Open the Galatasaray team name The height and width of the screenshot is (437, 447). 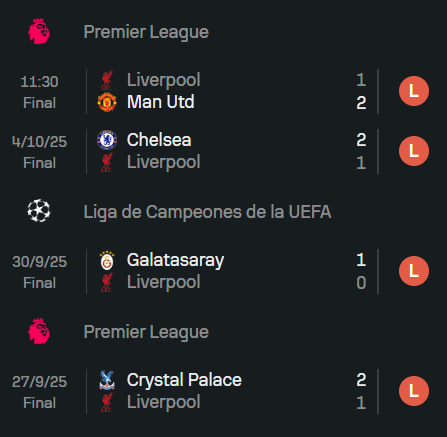tap(175, 260)
